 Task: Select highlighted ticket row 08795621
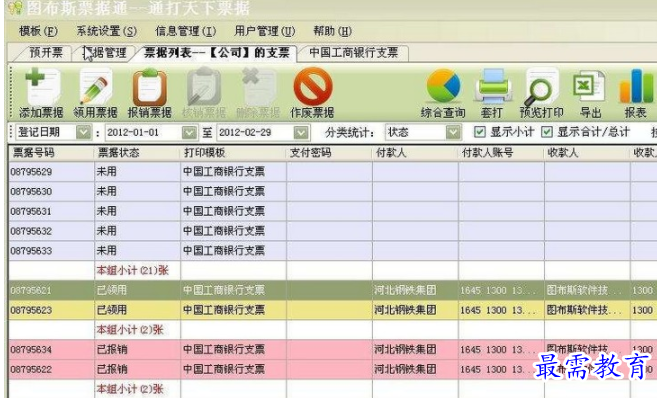[x=333, y=290]
